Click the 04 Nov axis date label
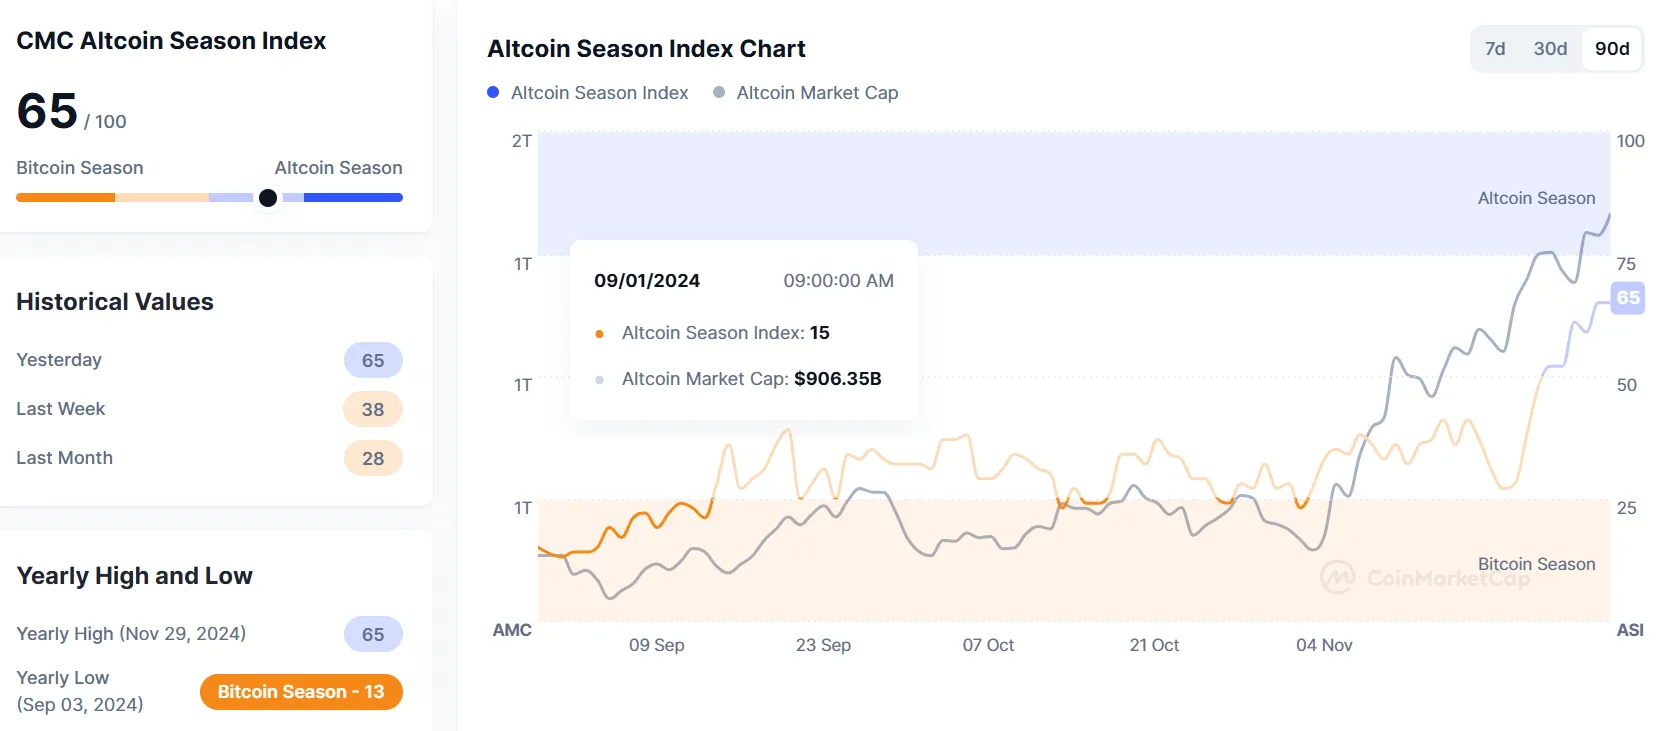The image size is (1672, 731). 1324,646
